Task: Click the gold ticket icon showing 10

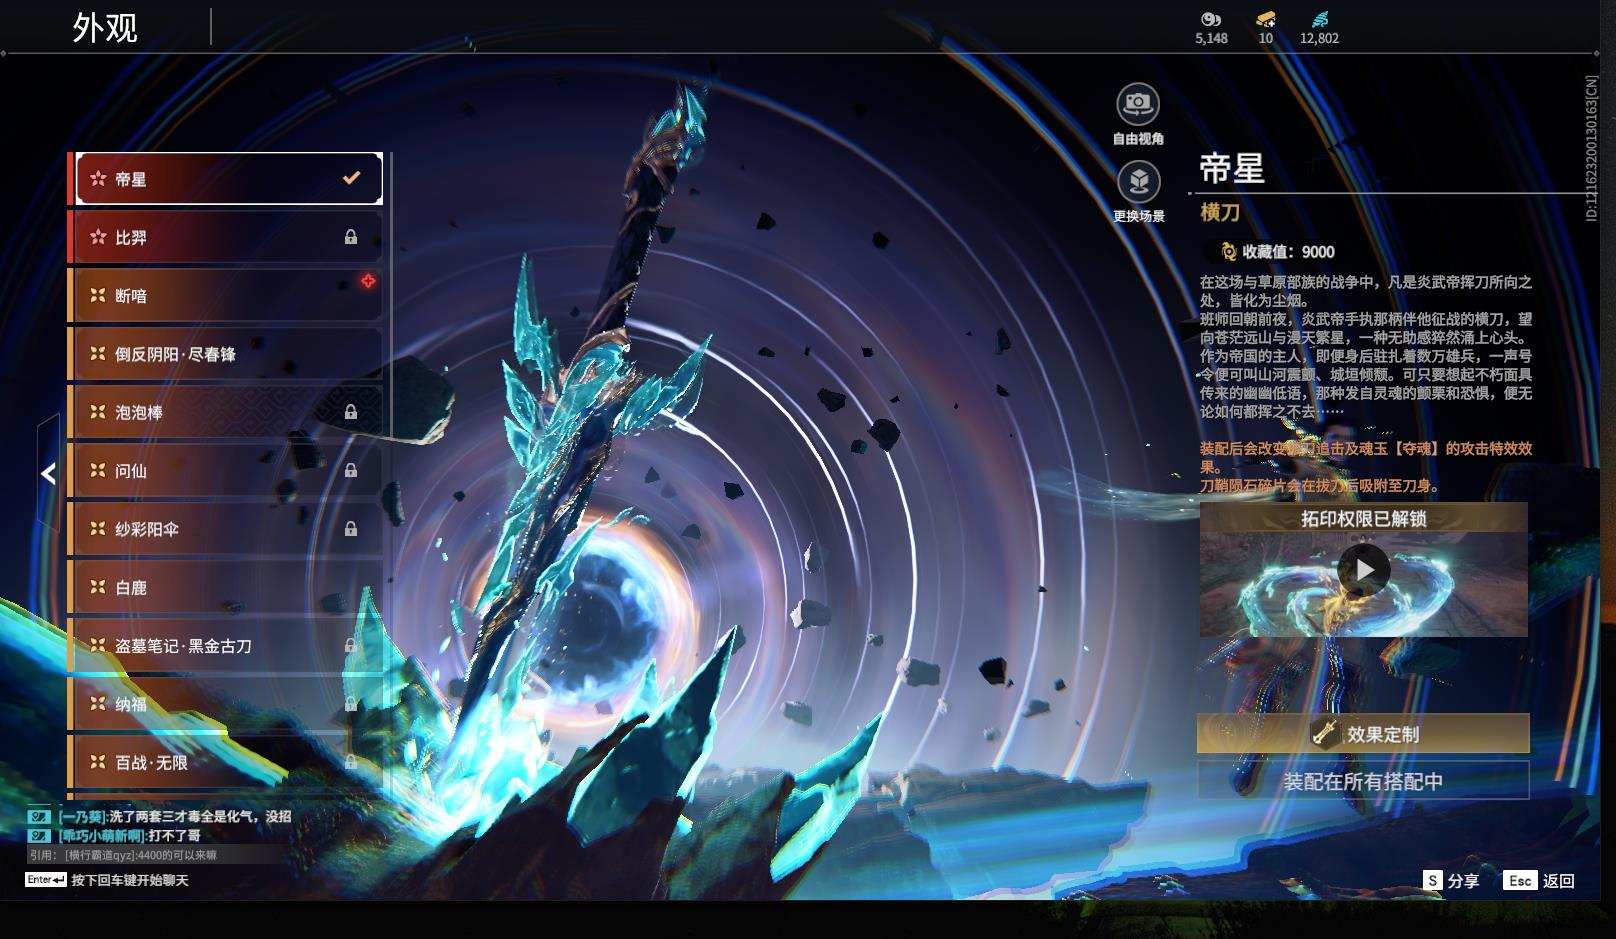Action: tap(1266, 19)
